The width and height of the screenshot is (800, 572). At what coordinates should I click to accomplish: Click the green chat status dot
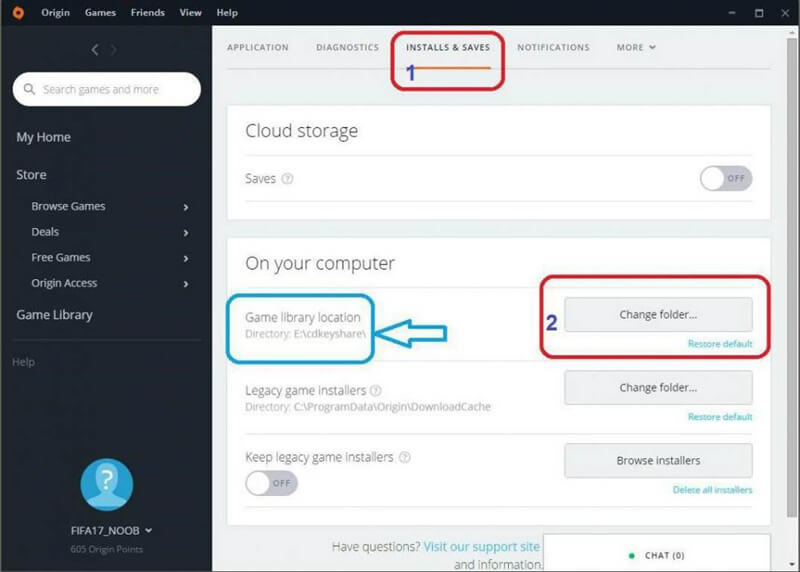click(x=632, y=556)
